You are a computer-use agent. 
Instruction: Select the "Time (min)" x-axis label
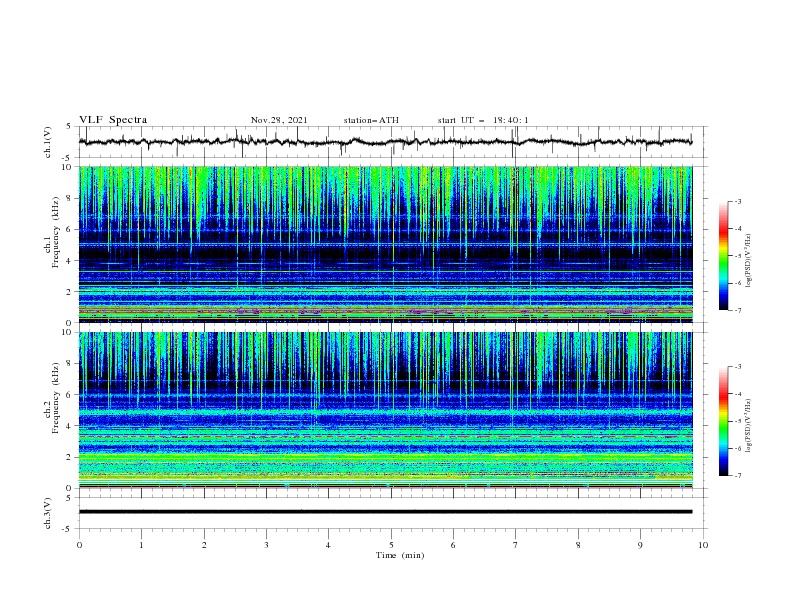400,555
